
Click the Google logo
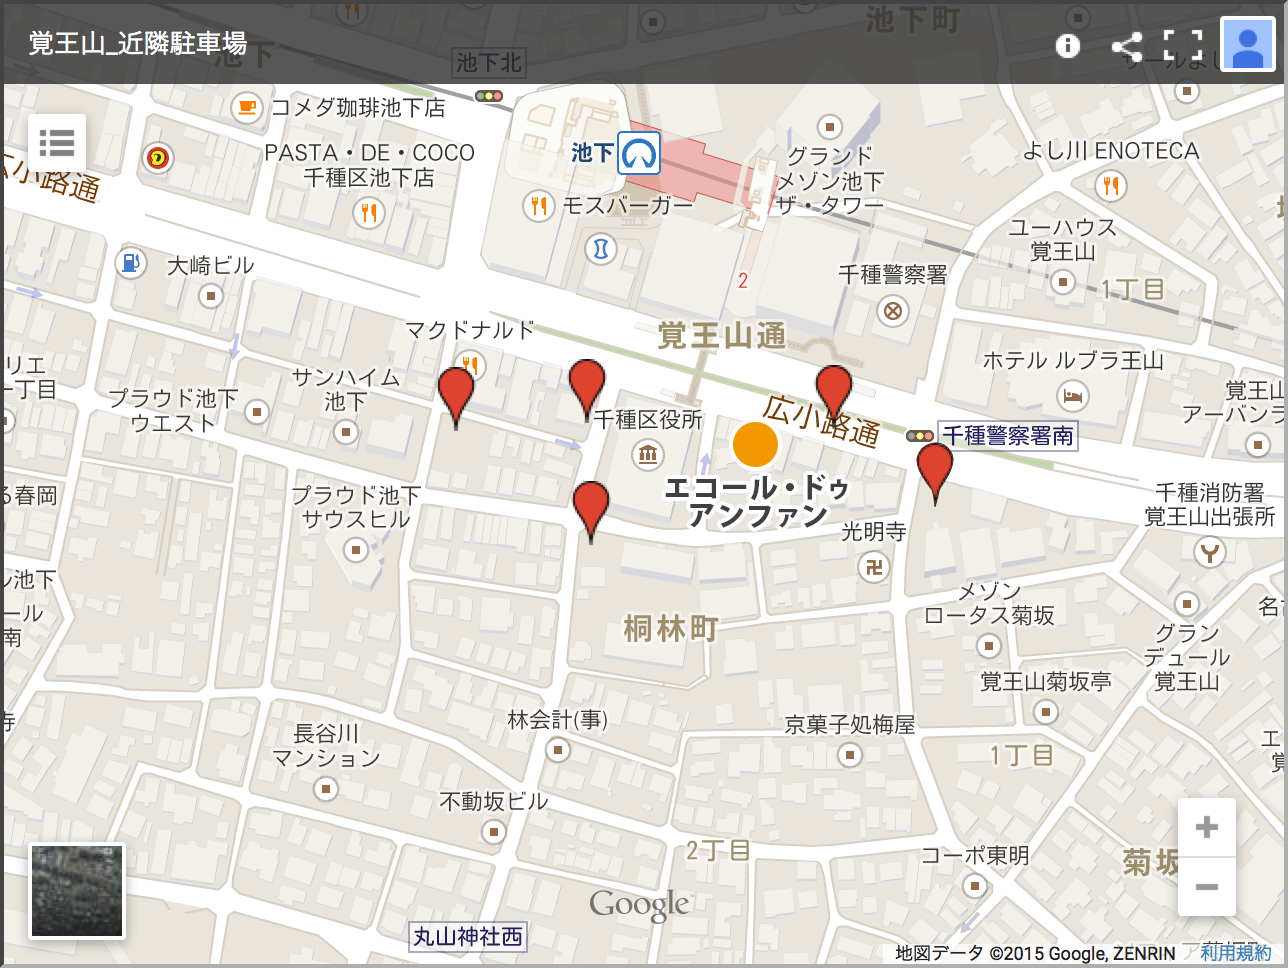pyautogui.click(x=639, y=906)
